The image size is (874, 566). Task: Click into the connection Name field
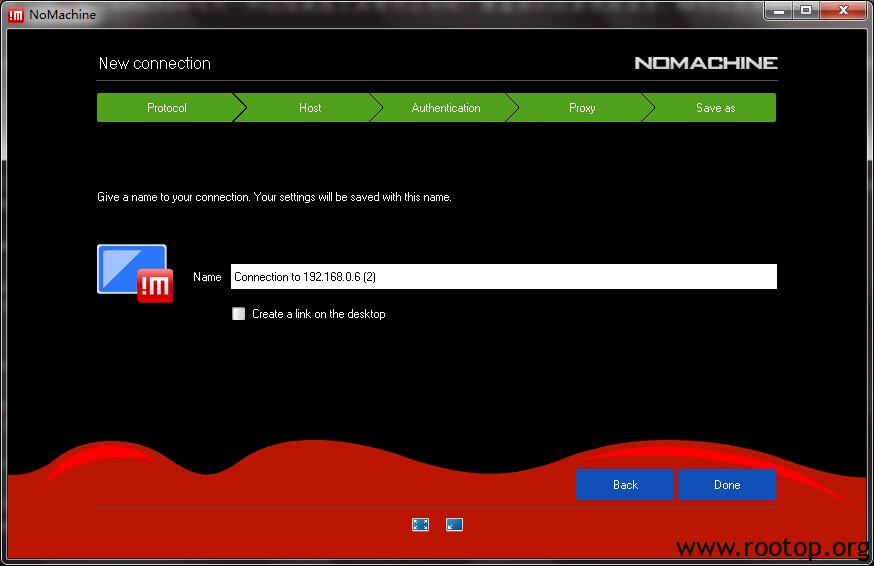[x=503, y=277]
